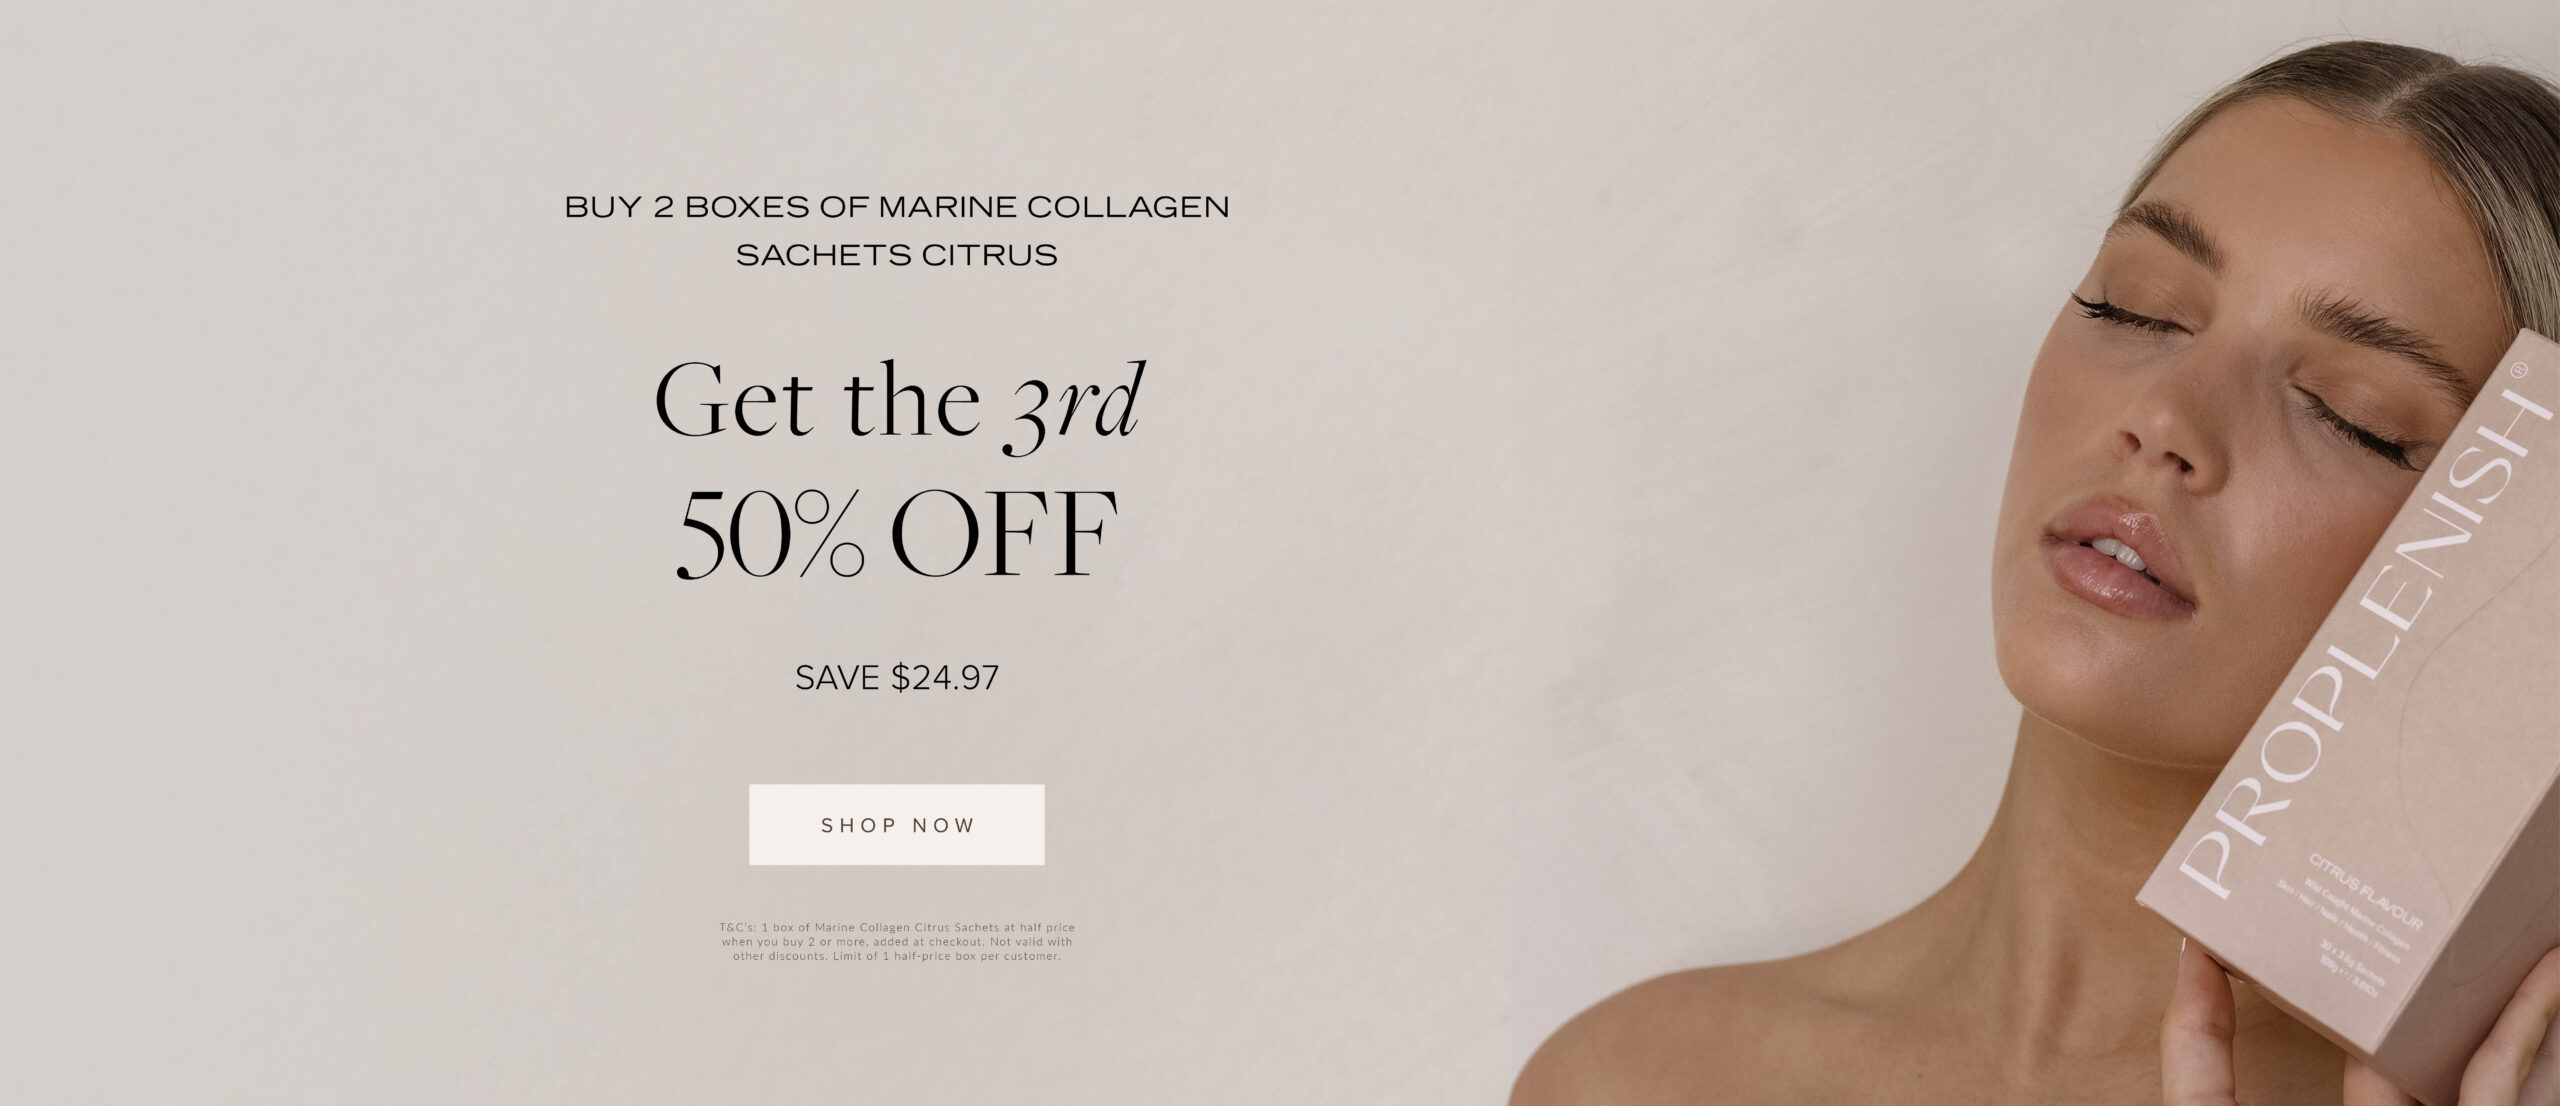The image size is (2560, 1106).
Task: Click the 'SAVE $24.97' text
Action: pos(897,678)
